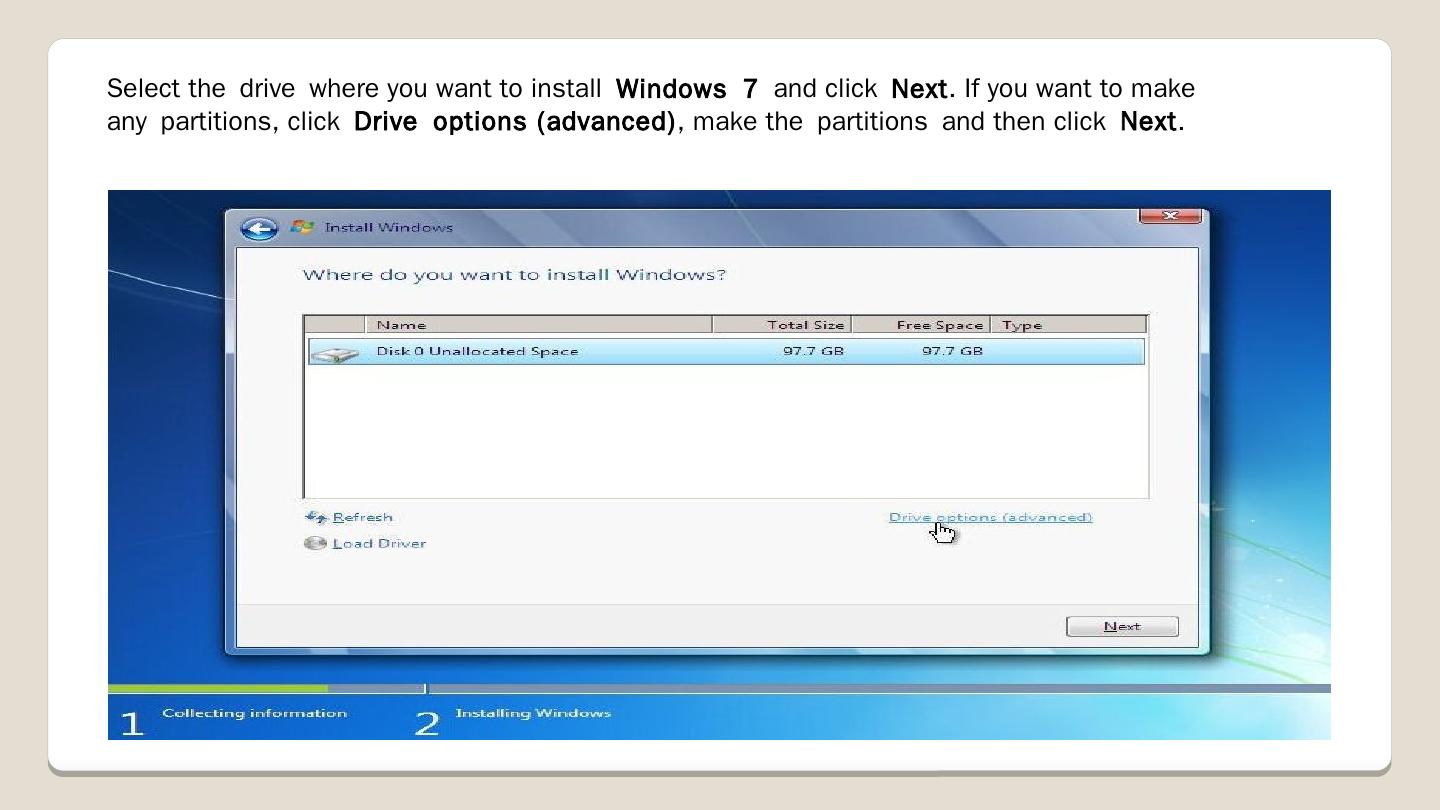Click the Refresh arrows icon
Image resolution: width=1440 pixels, height=810 pixels.
[x=316, y=517]
